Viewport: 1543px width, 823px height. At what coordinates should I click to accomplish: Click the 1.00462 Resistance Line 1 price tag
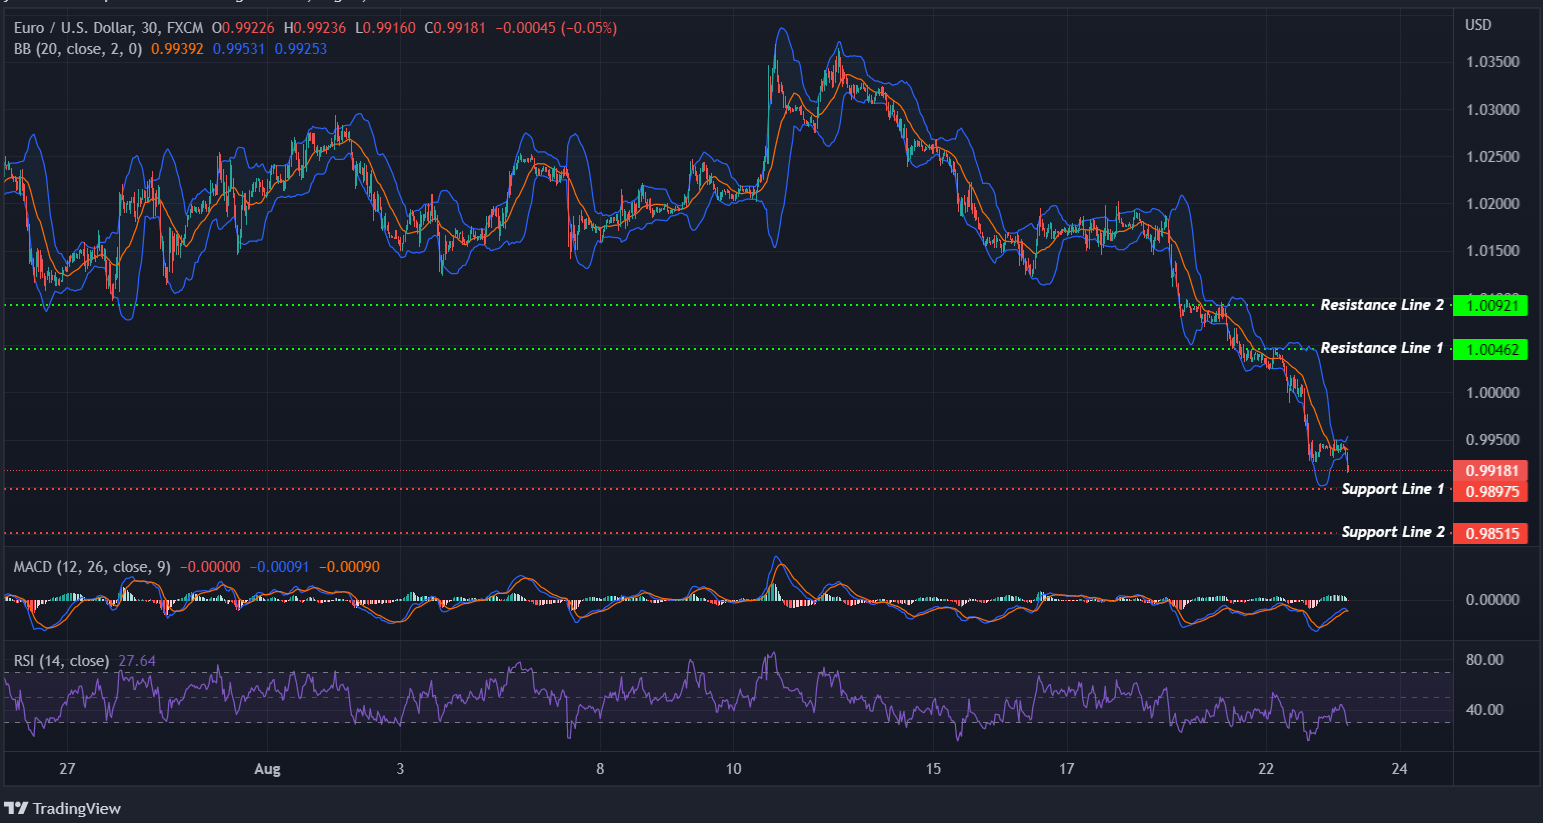pyautogui.click(x=1491, y=349)
